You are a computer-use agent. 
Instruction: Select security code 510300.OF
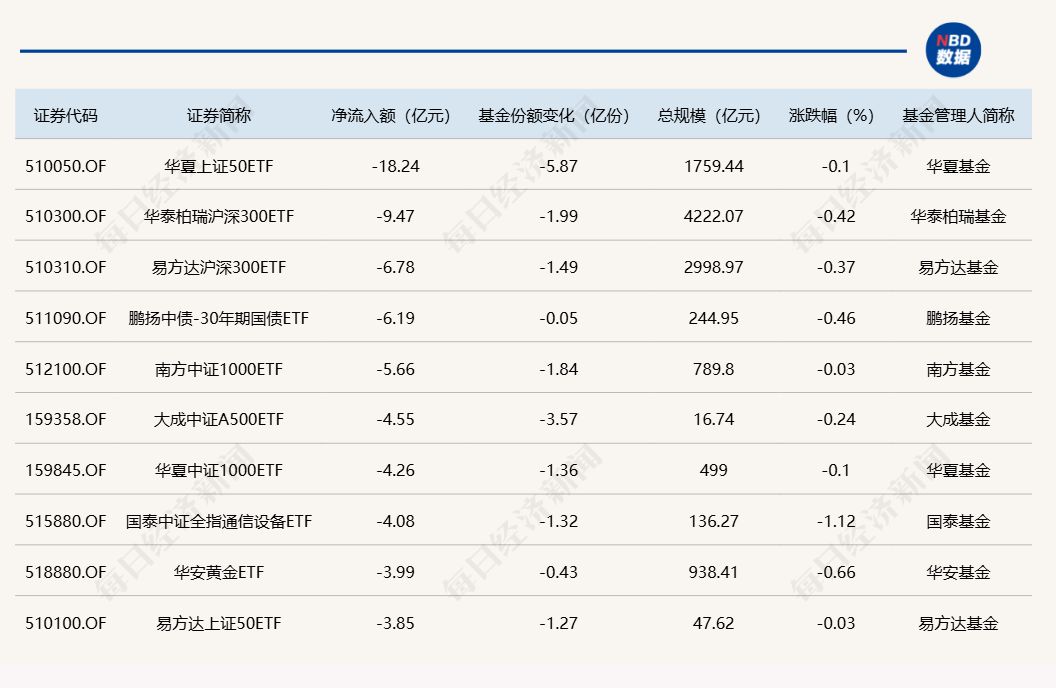click(66, 216)
